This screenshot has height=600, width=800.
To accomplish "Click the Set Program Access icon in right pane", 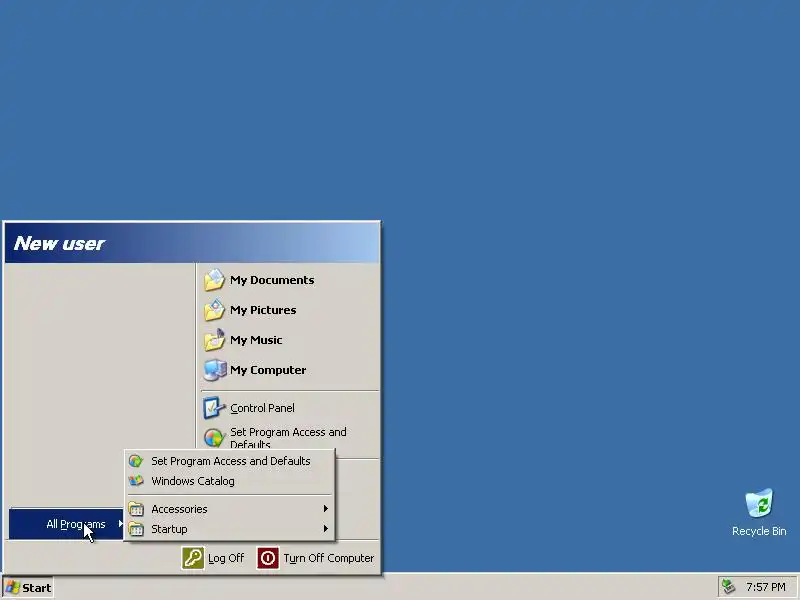I will pos(214,438).
